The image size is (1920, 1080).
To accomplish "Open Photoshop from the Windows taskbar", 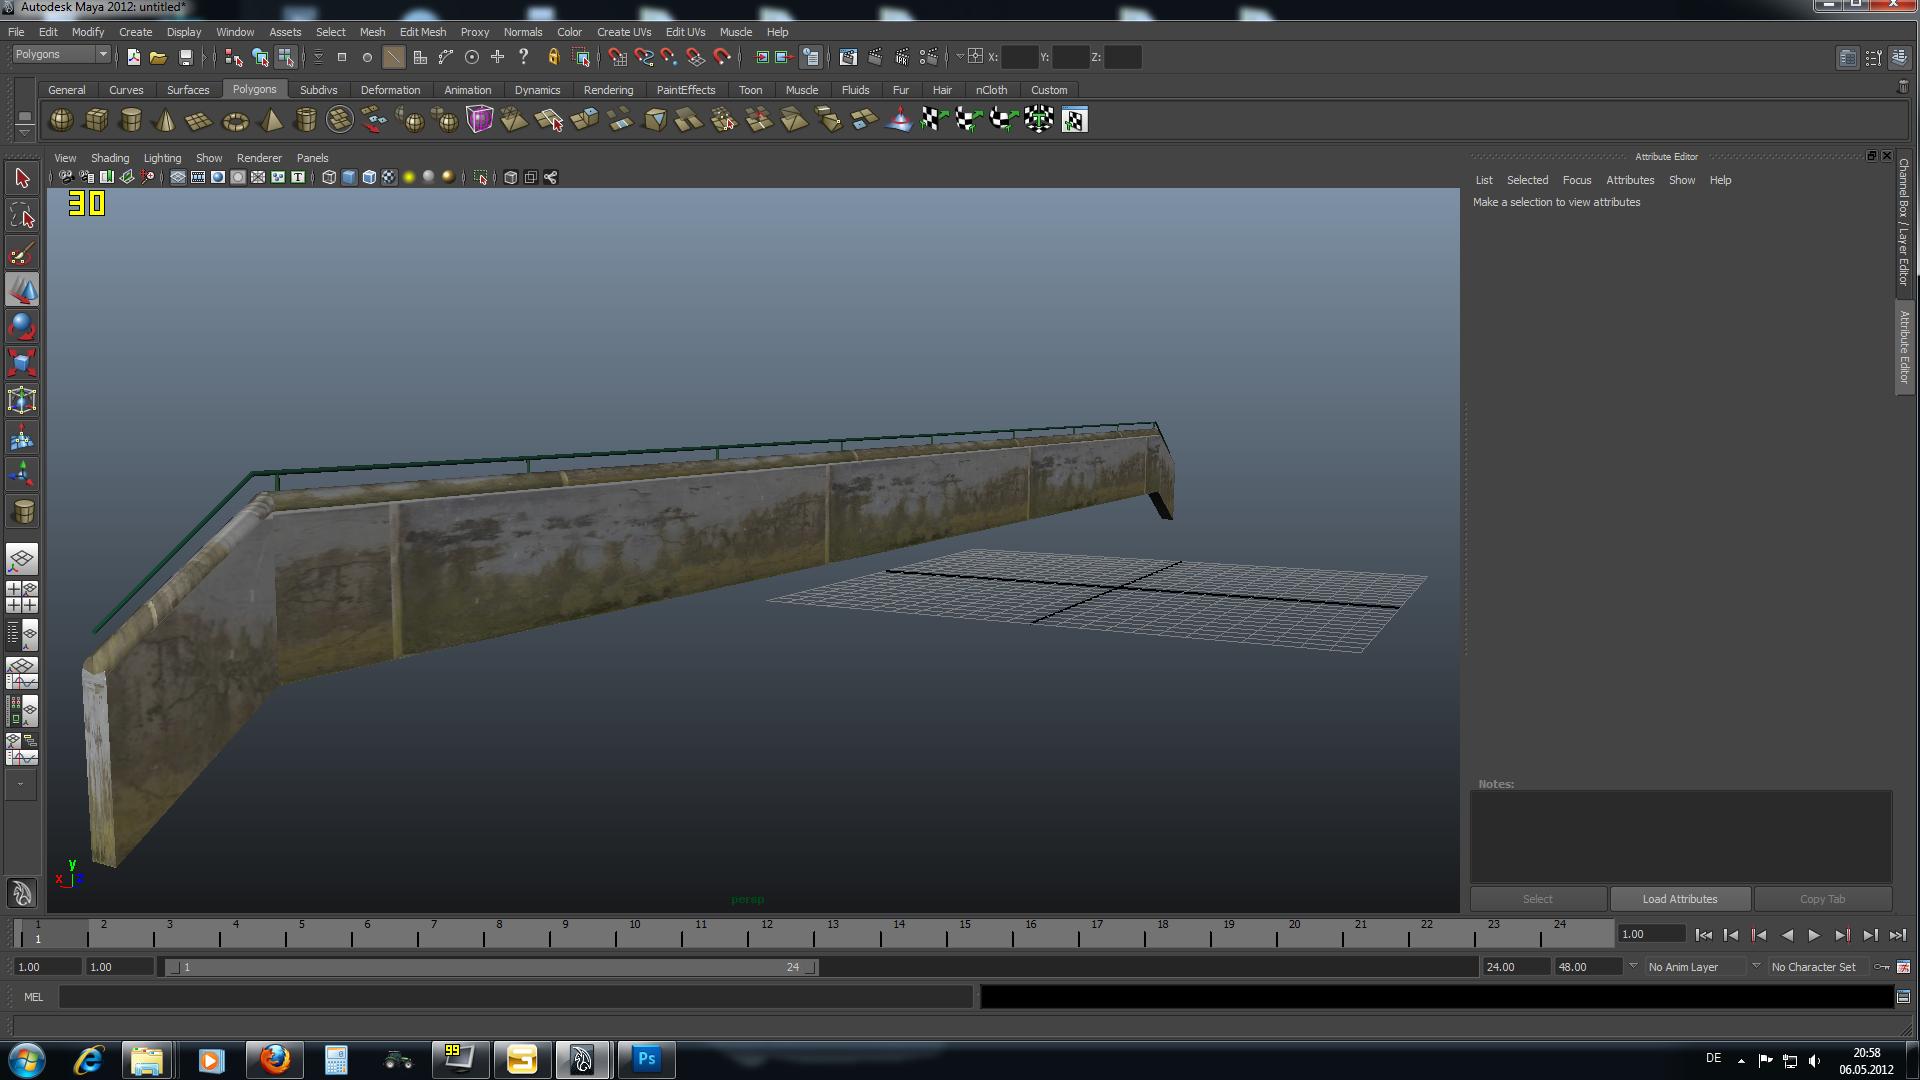I will click(646, 1059).
